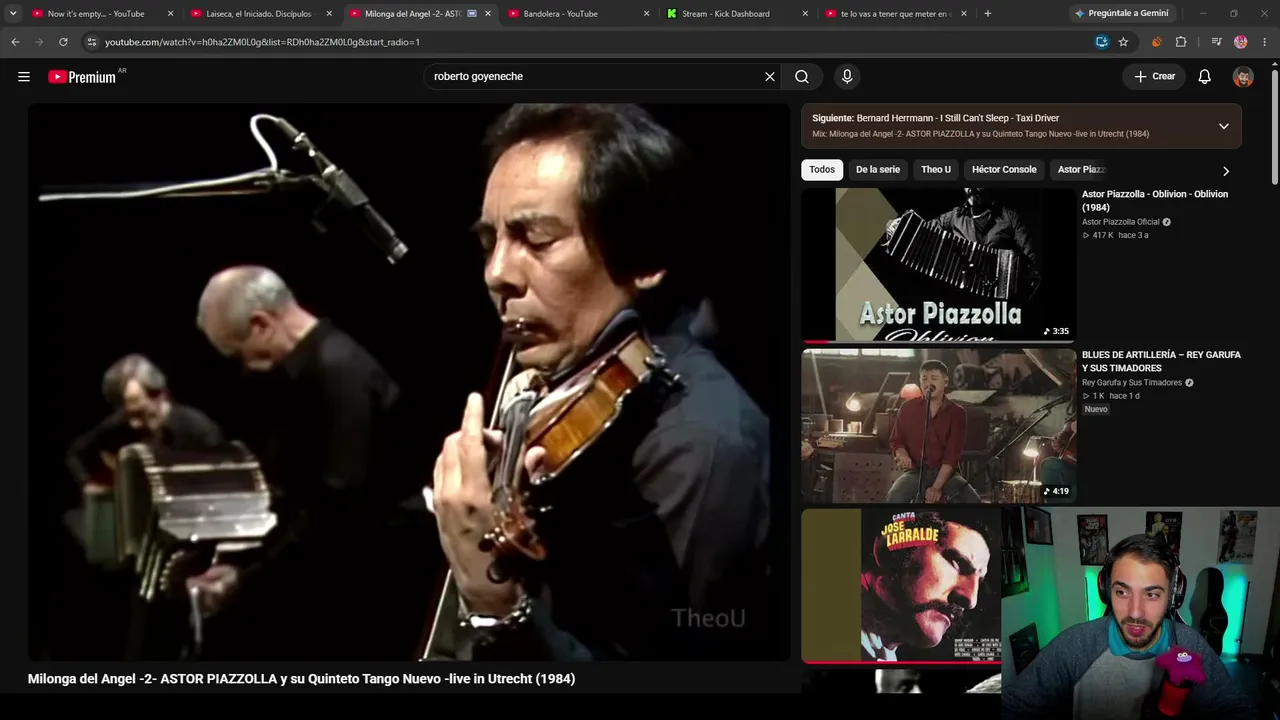The height and width of the screenshot is (720, 1280).
Task: Clear the search text with the X
Action: click(770, 77)
